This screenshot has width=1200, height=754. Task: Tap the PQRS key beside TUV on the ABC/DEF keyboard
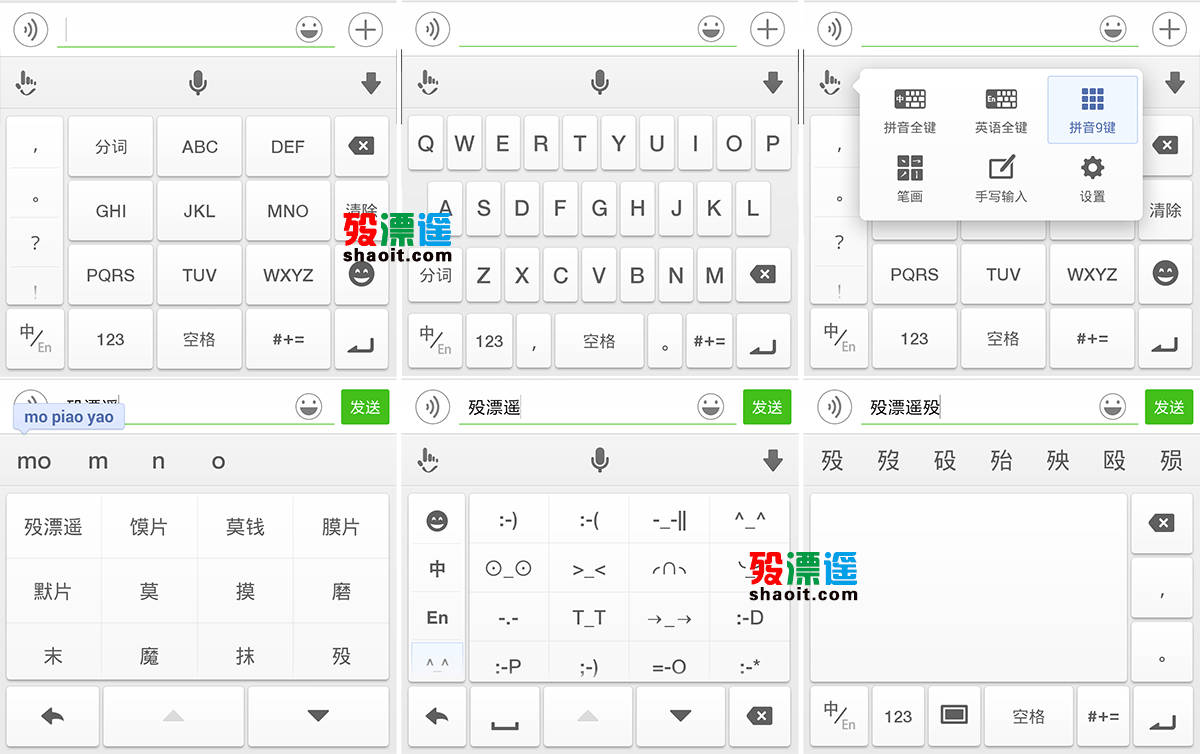(x=110, y=275)
